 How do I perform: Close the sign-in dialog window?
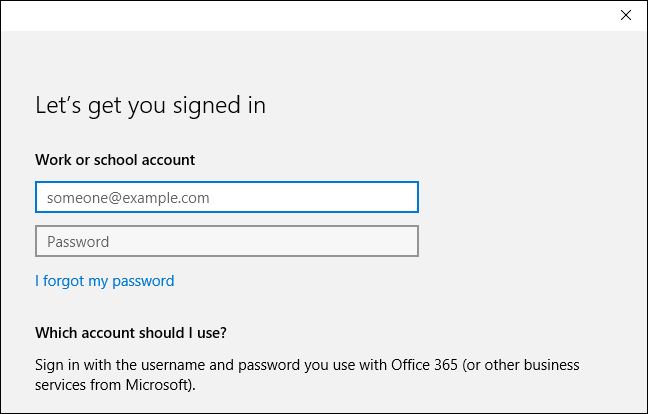coord(625,15)
